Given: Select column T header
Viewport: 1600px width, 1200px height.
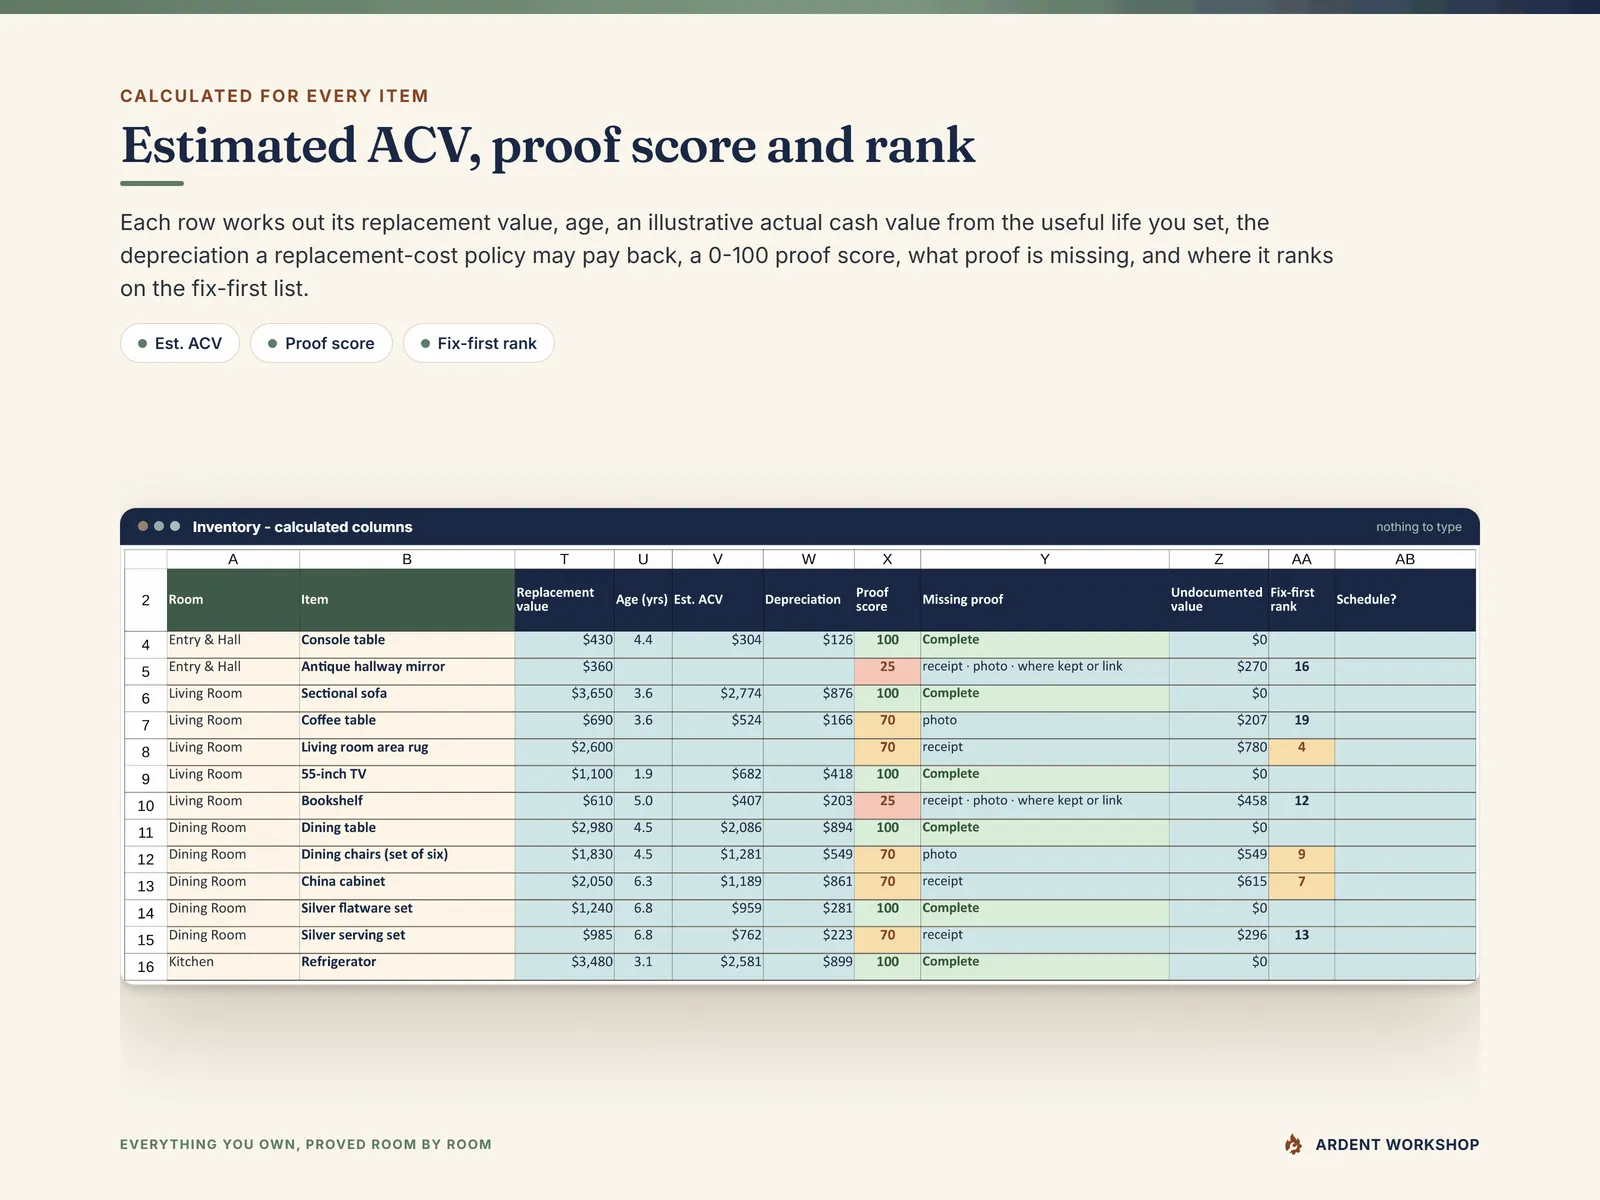Looking at the screenshot, I should pos(564,559).
